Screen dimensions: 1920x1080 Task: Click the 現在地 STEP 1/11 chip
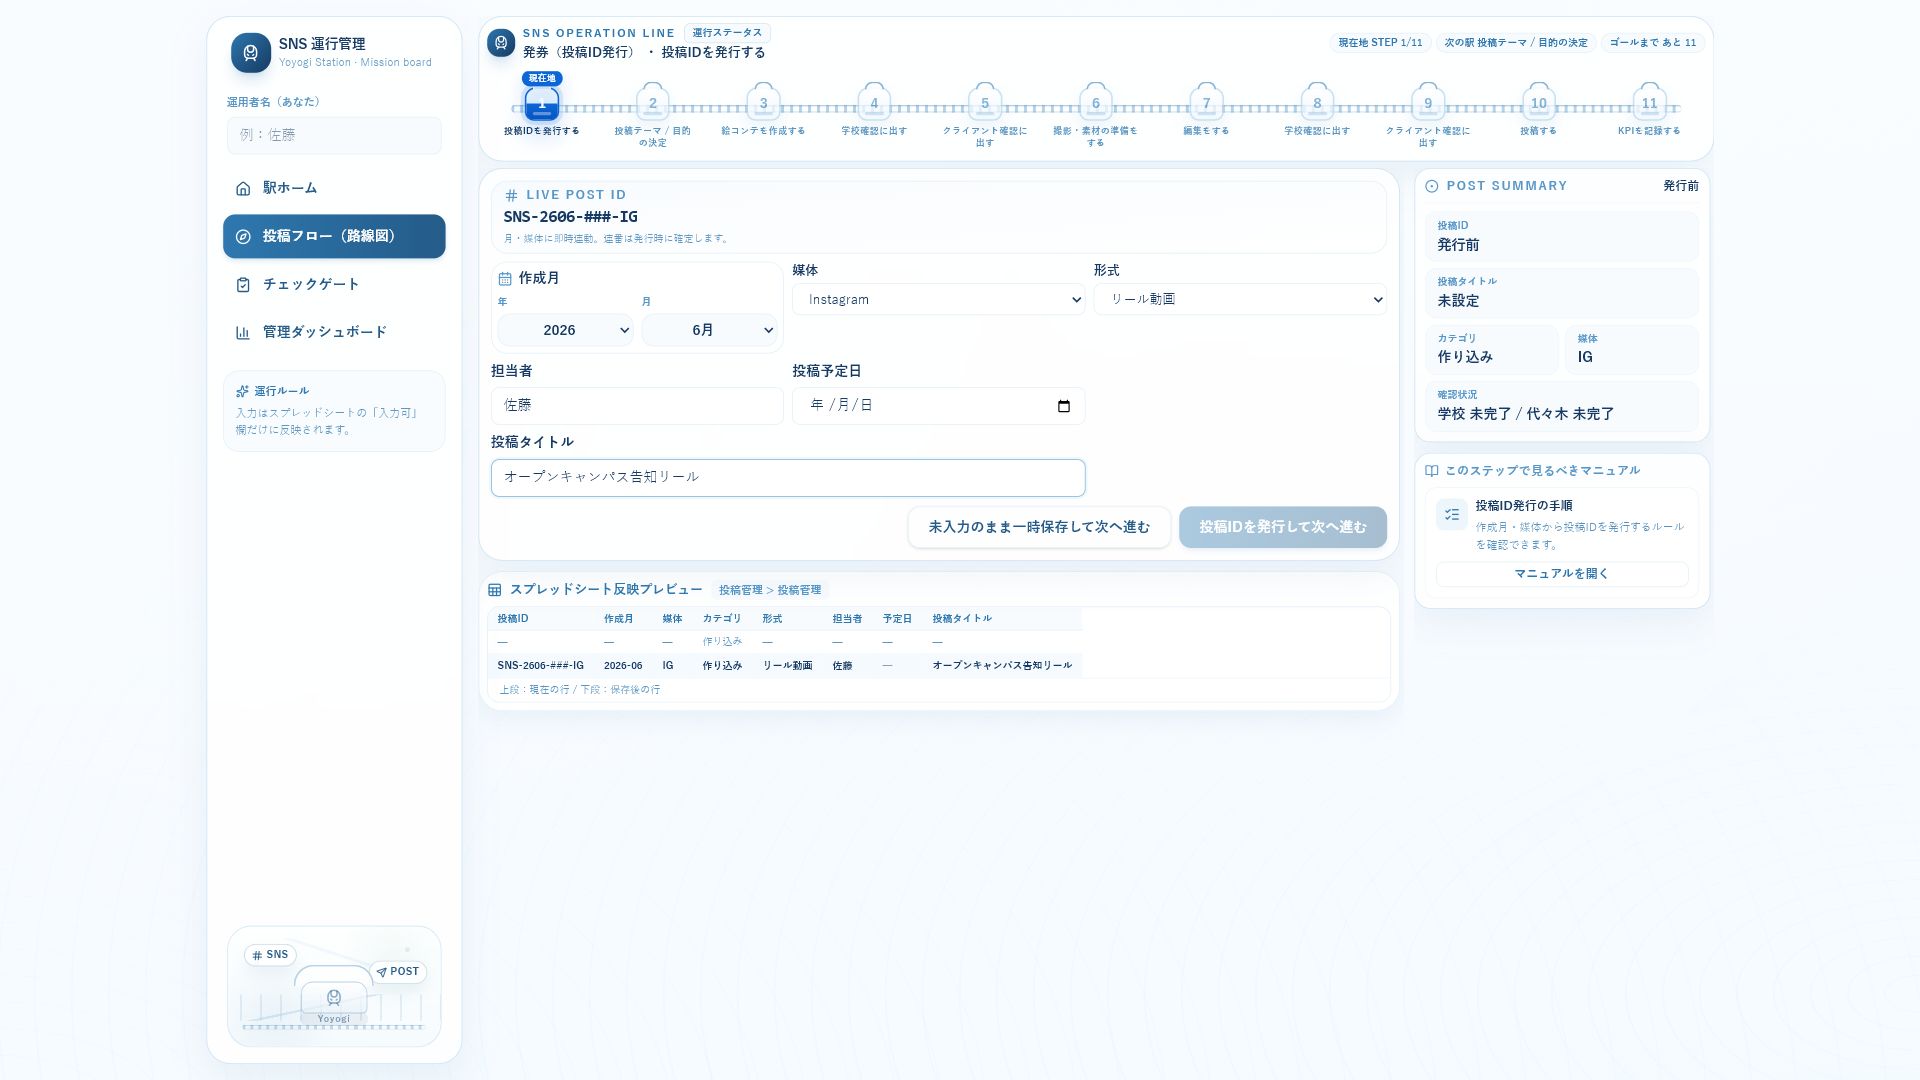pos(1380,43)
